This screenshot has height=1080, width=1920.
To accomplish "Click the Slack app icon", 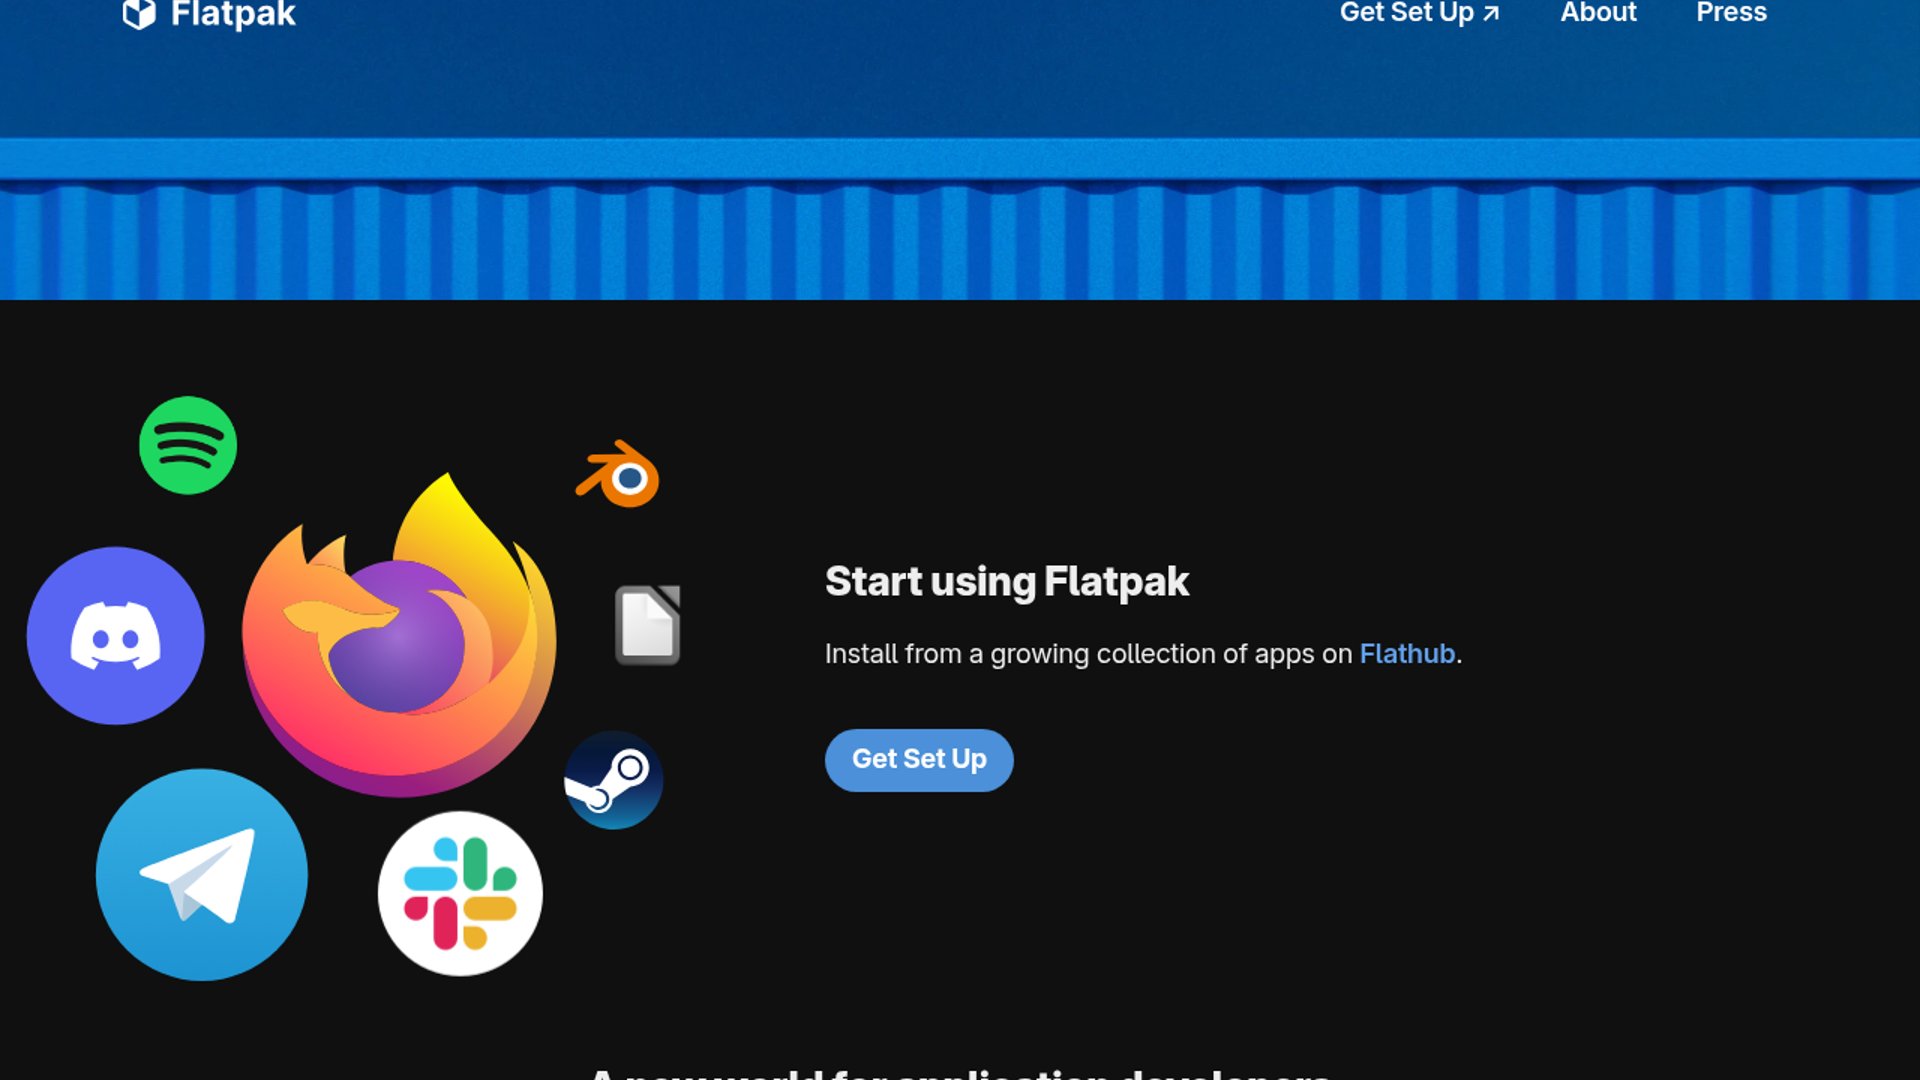I will pyautogui.click(x=460, y=893).
